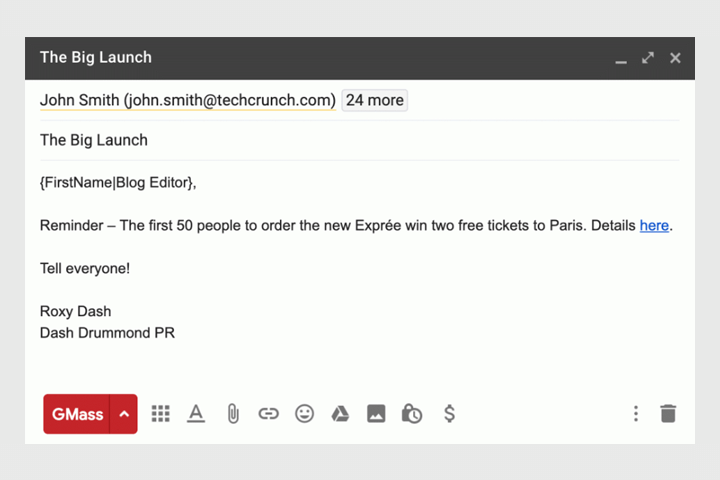Open more options three-dot menu

[x=635, y=413]
